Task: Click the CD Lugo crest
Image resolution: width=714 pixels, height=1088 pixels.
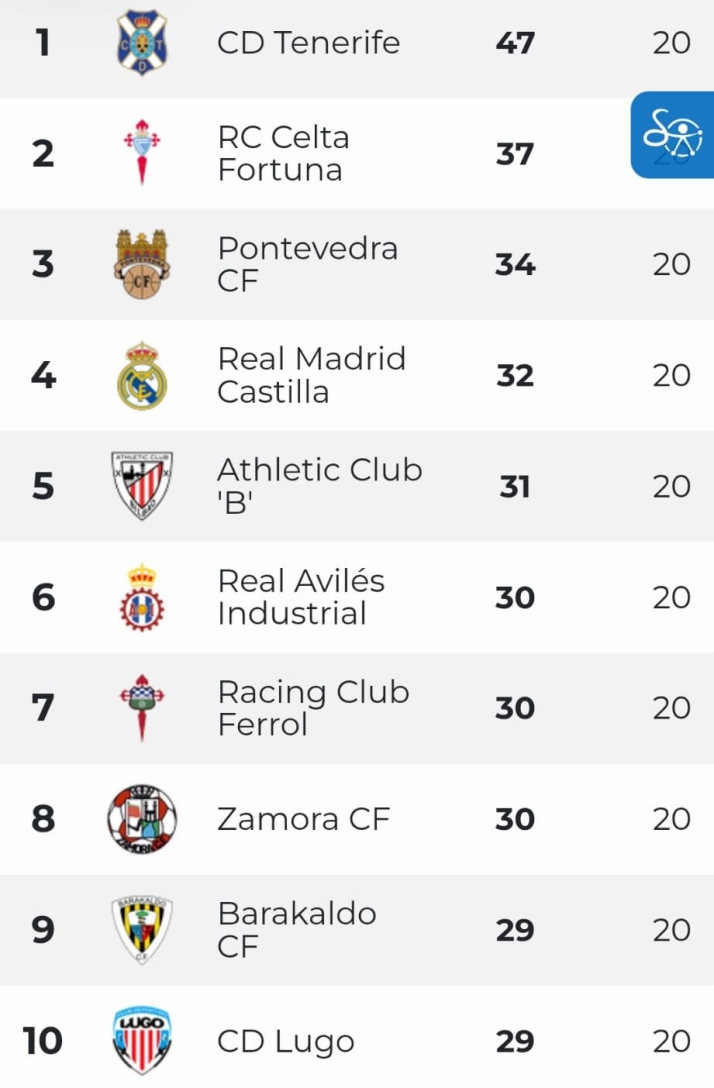Action: (x=142, y=1041)
